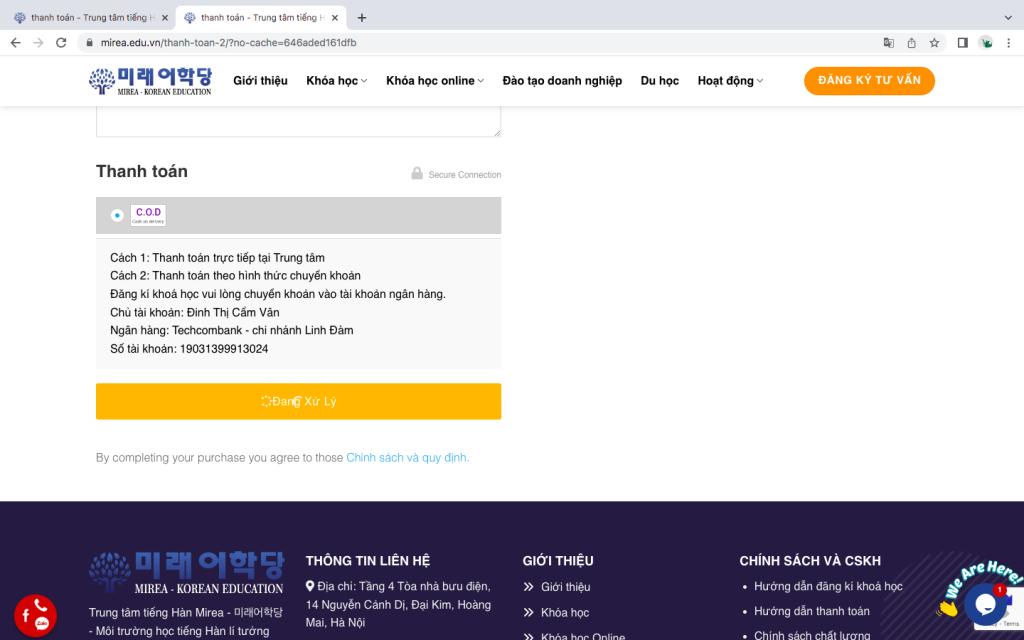Bookmark this page with the star icon
Screen dimensions: 1024x640
[x=934, y=43]
